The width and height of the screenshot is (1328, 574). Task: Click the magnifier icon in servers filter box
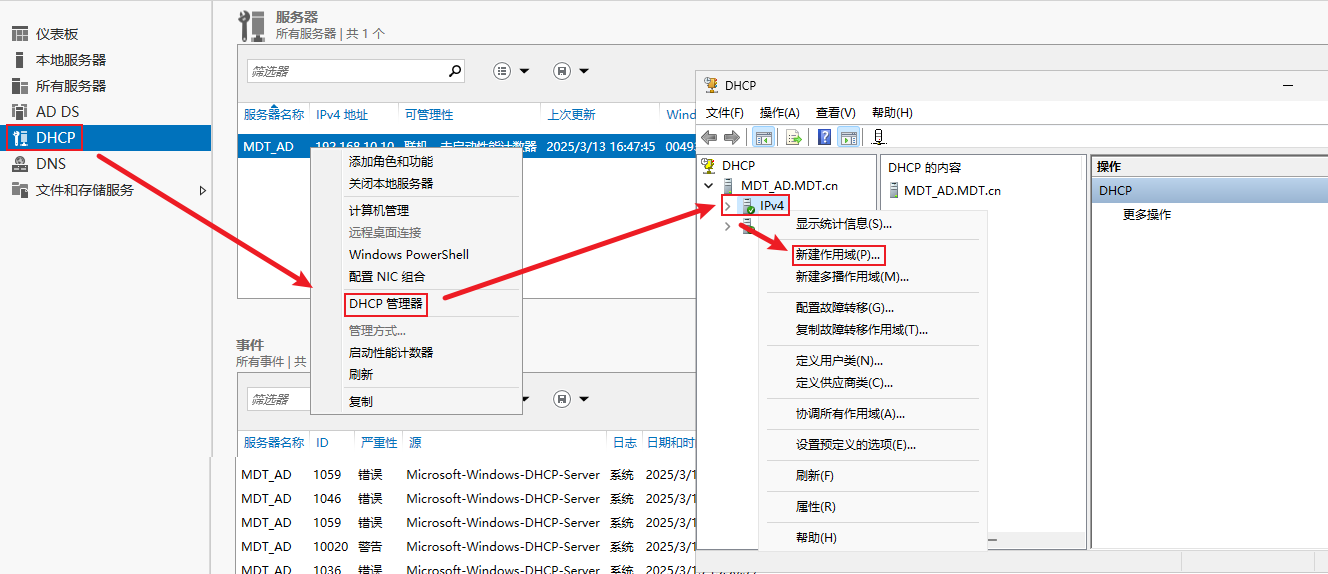coord(455,71)
